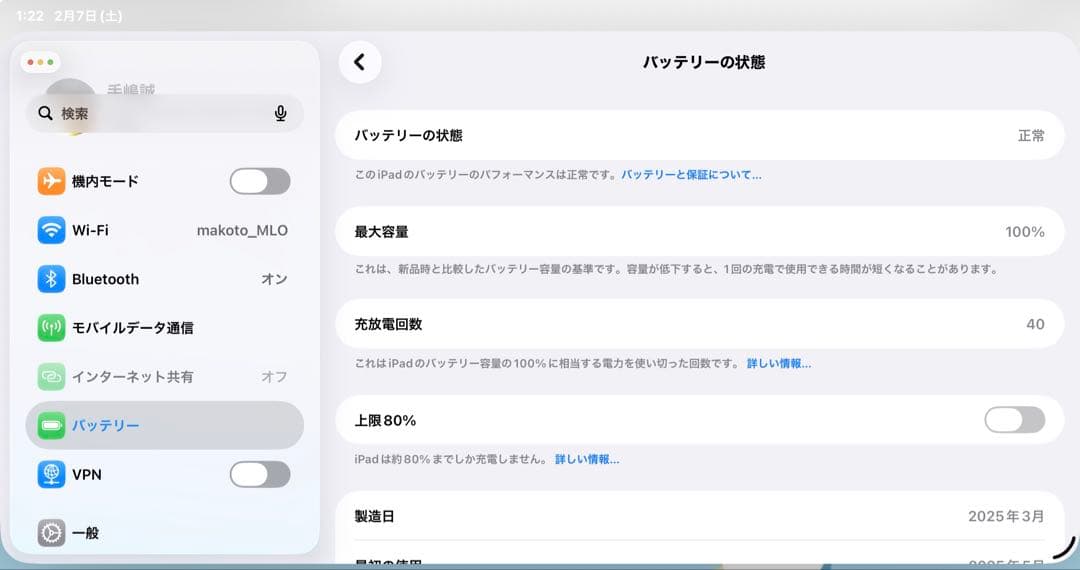The image size is (1080, 570).
Task: Click the 1:22 clock in status bar
Action: tap(30, 16)
